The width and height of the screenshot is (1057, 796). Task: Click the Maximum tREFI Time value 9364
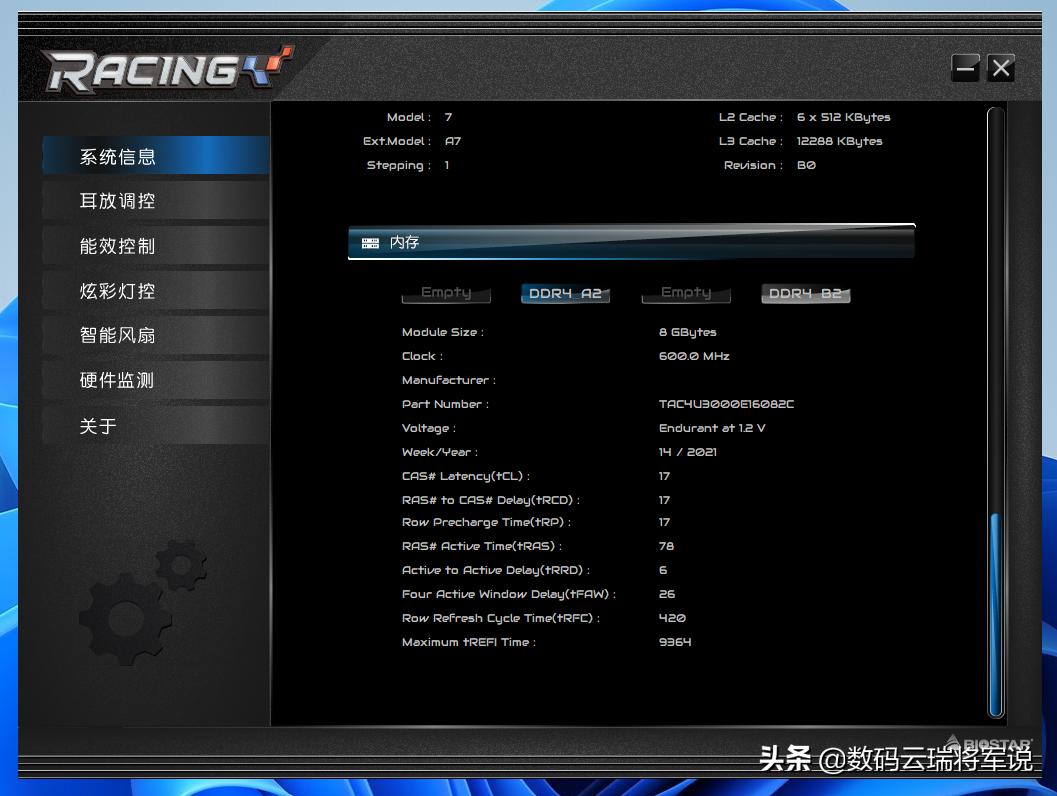point(675,642)
